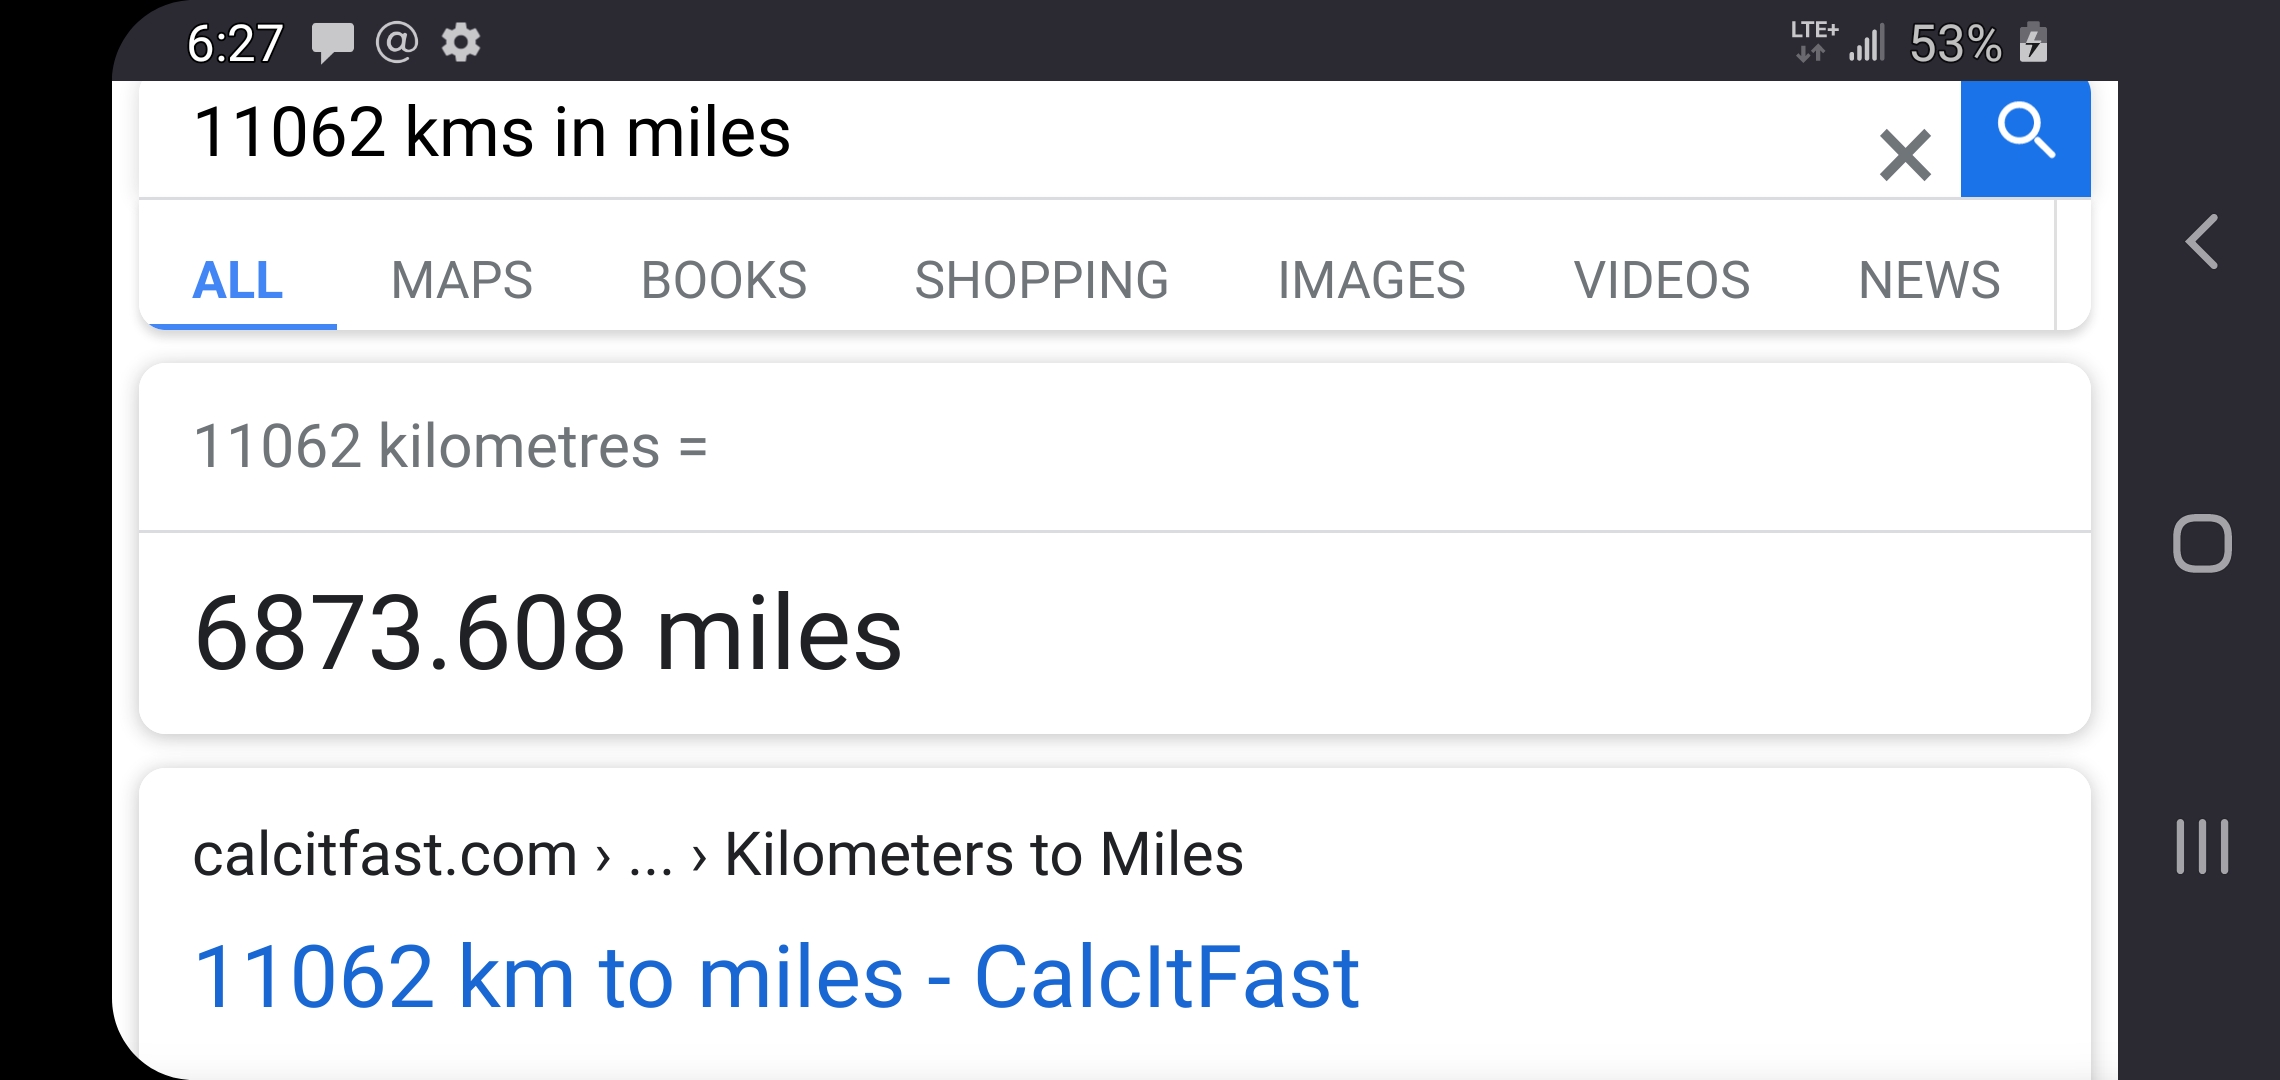Viewport: 2280px width, 1080px height.
Task: Tap the Android back navigation arrow
Action: (x=2202, y=242)
